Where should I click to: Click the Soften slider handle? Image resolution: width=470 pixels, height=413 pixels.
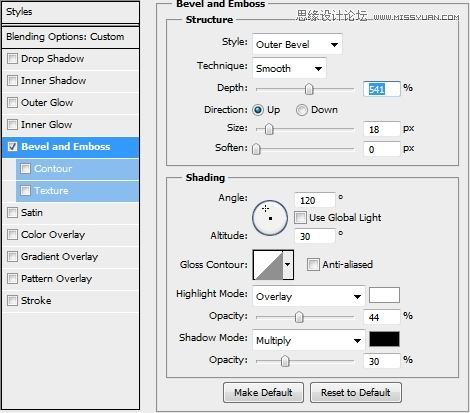256,149
